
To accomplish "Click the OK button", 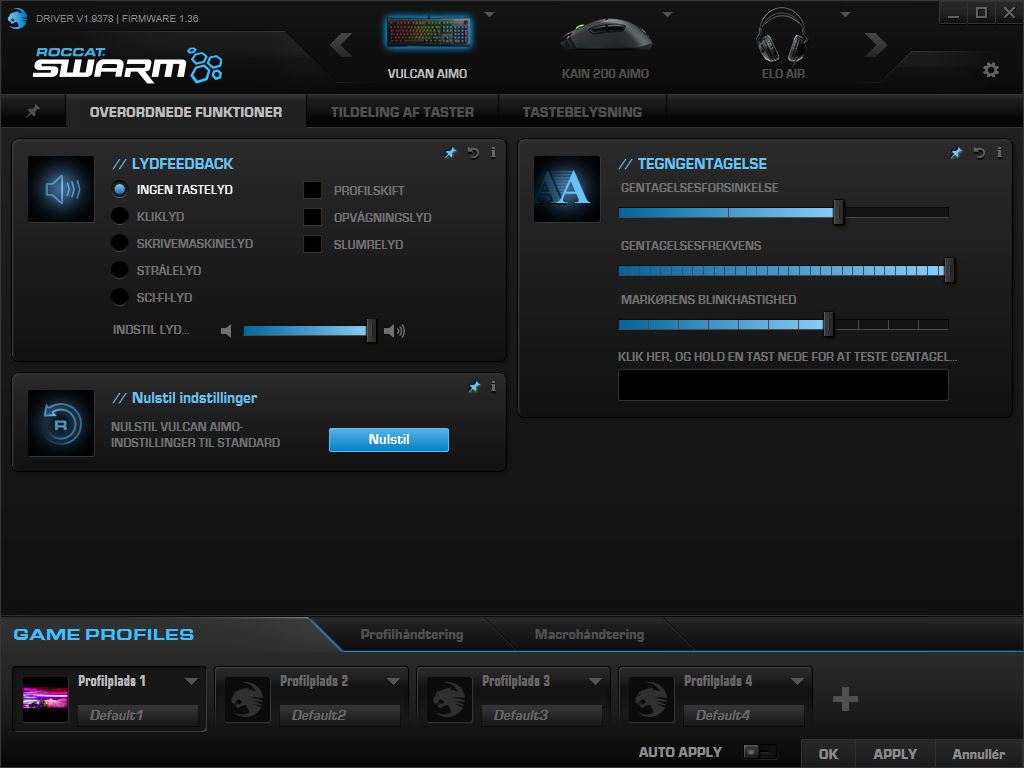I will click(828, 754).
